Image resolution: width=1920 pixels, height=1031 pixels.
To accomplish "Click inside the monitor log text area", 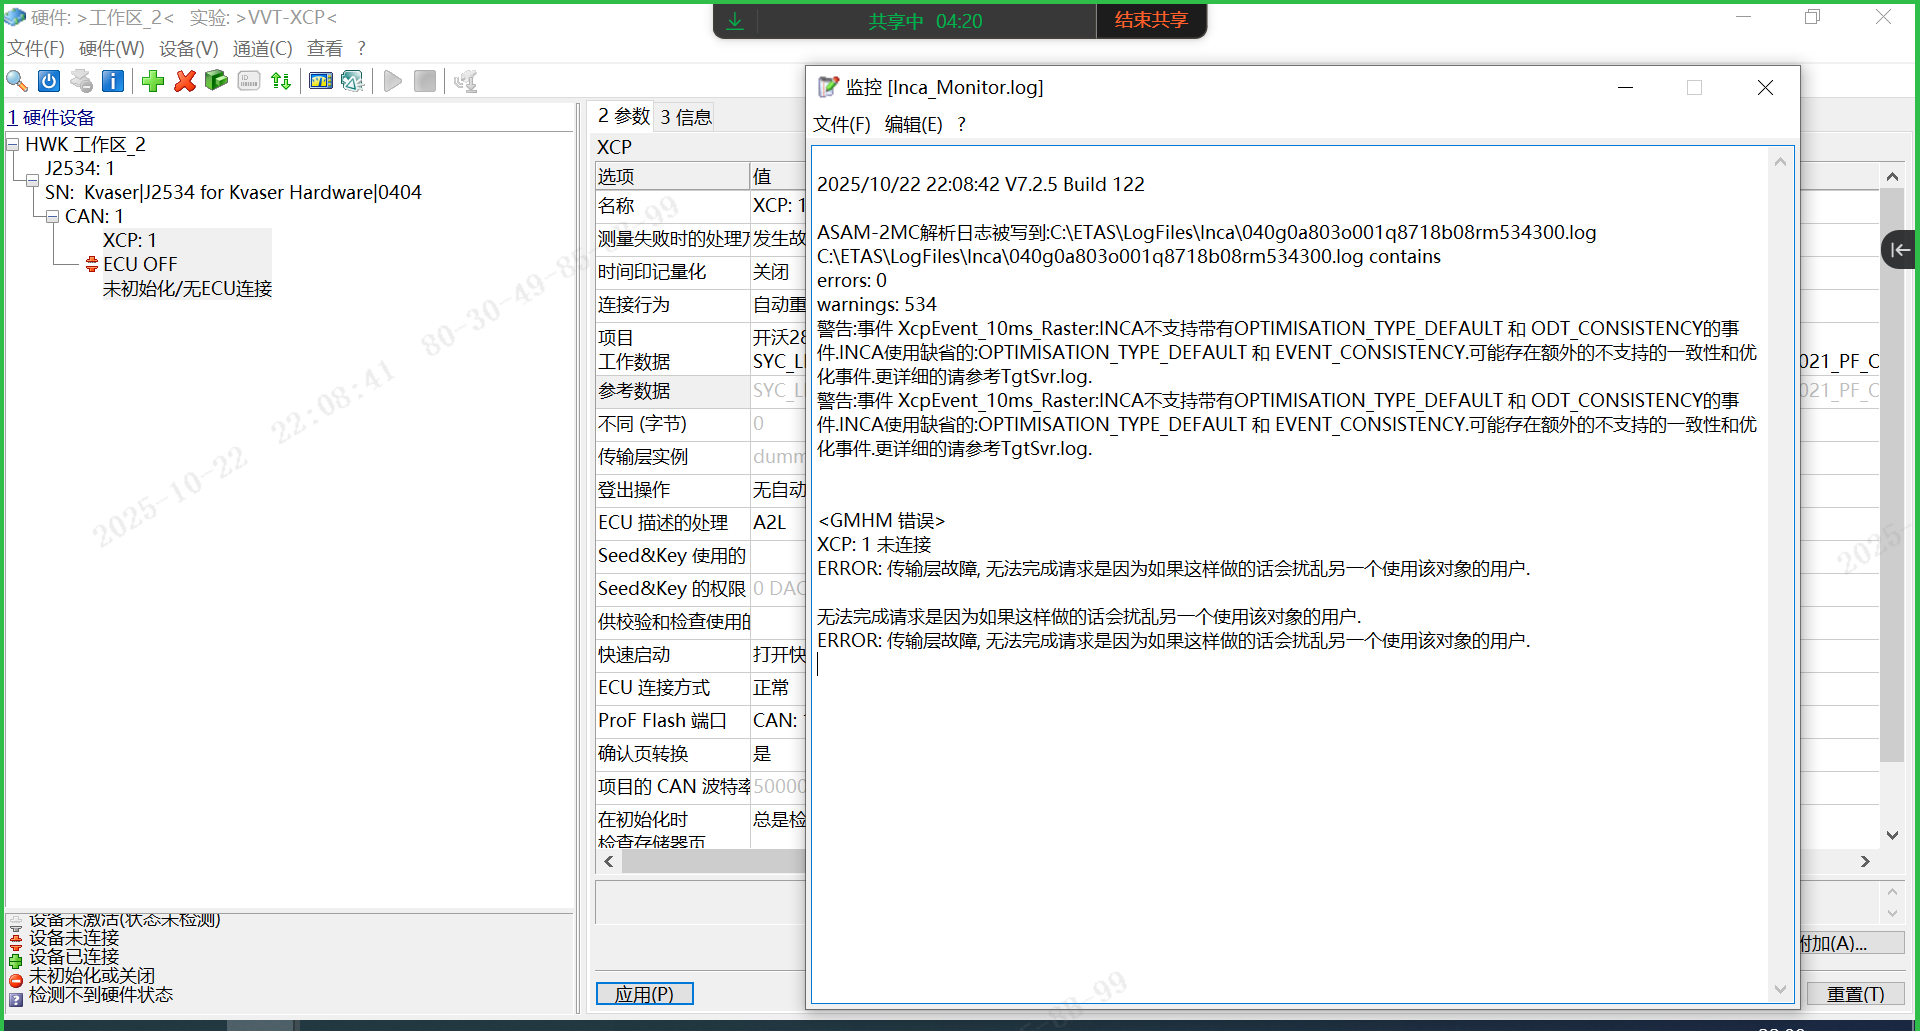I will [1290, 575].
